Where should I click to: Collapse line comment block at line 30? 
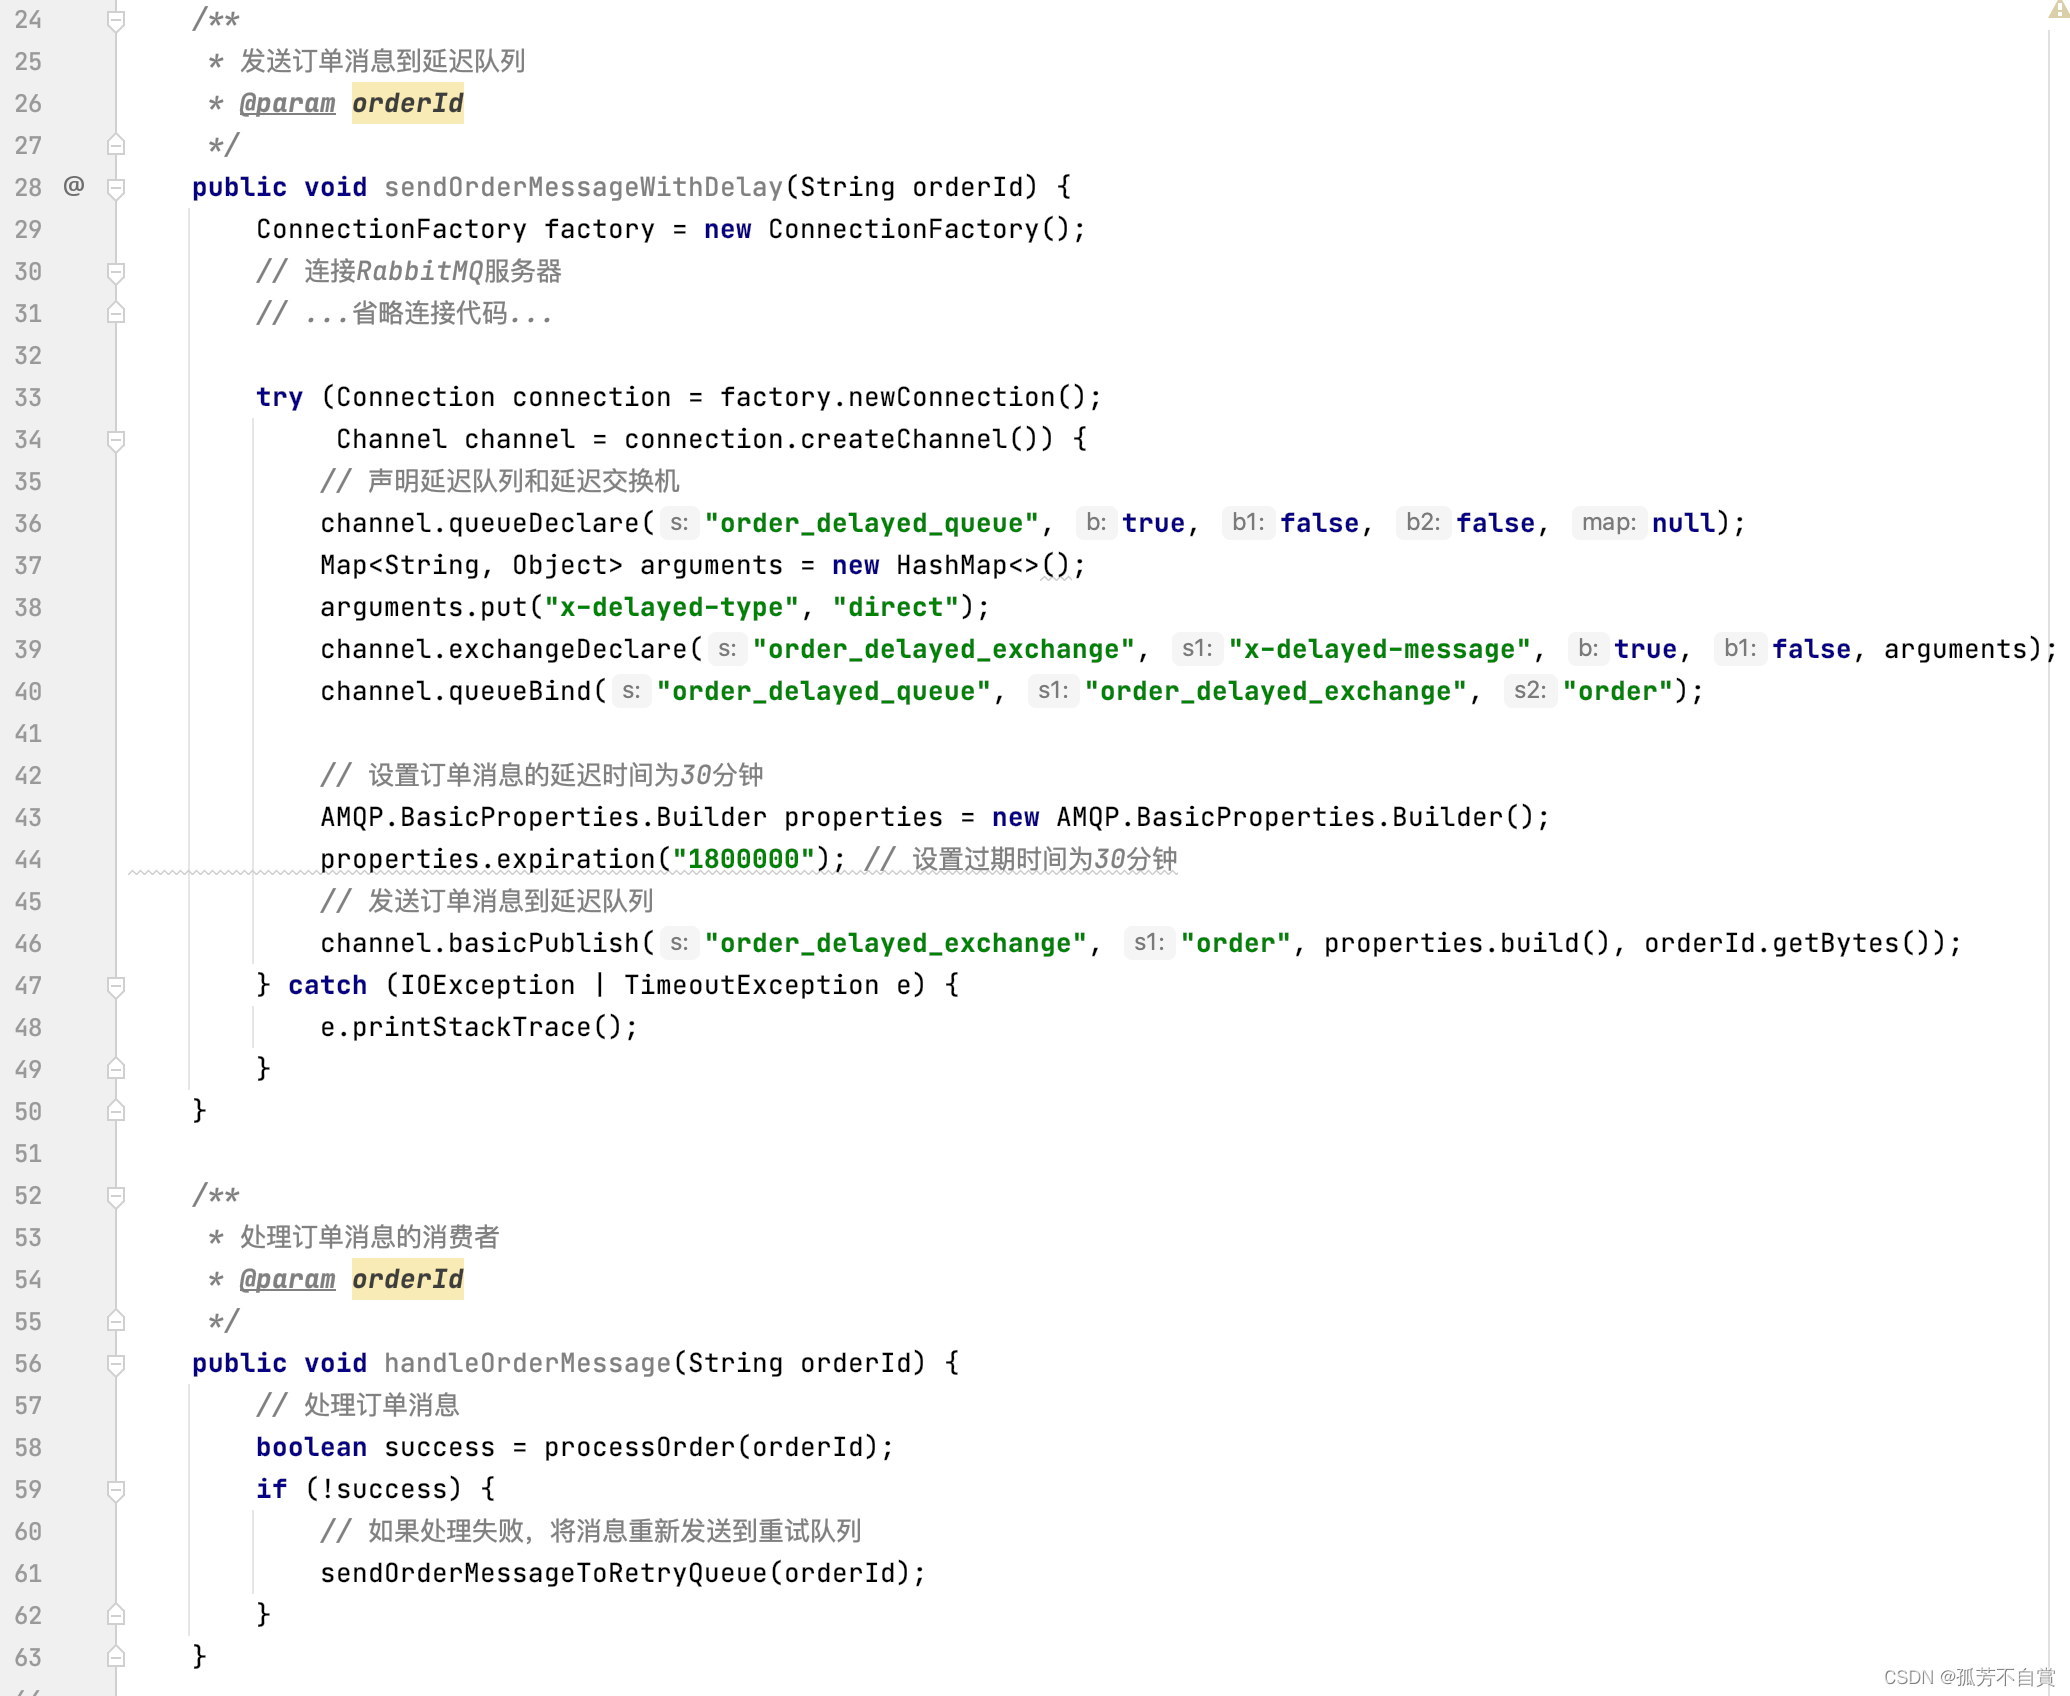coord(116,272)
